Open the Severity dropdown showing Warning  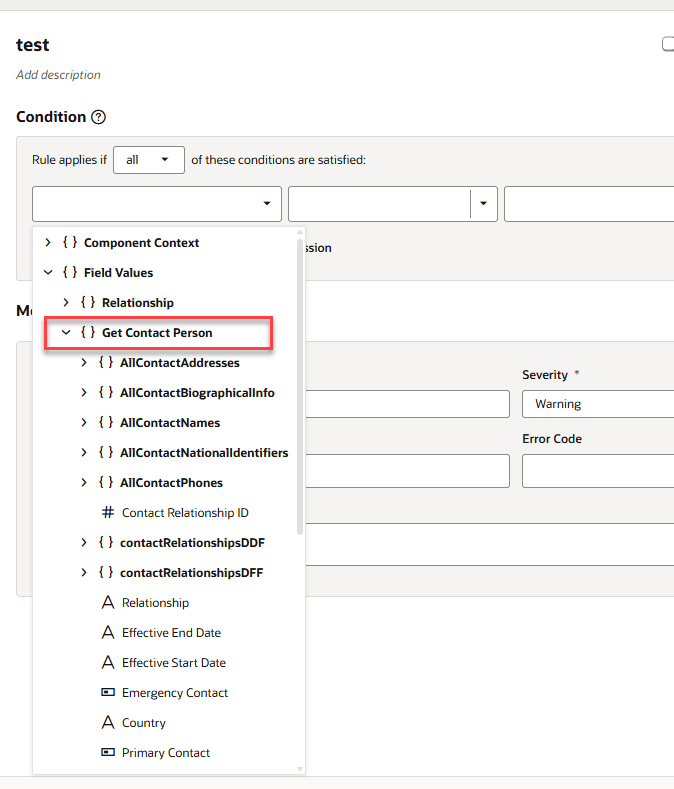pos(598,404)
